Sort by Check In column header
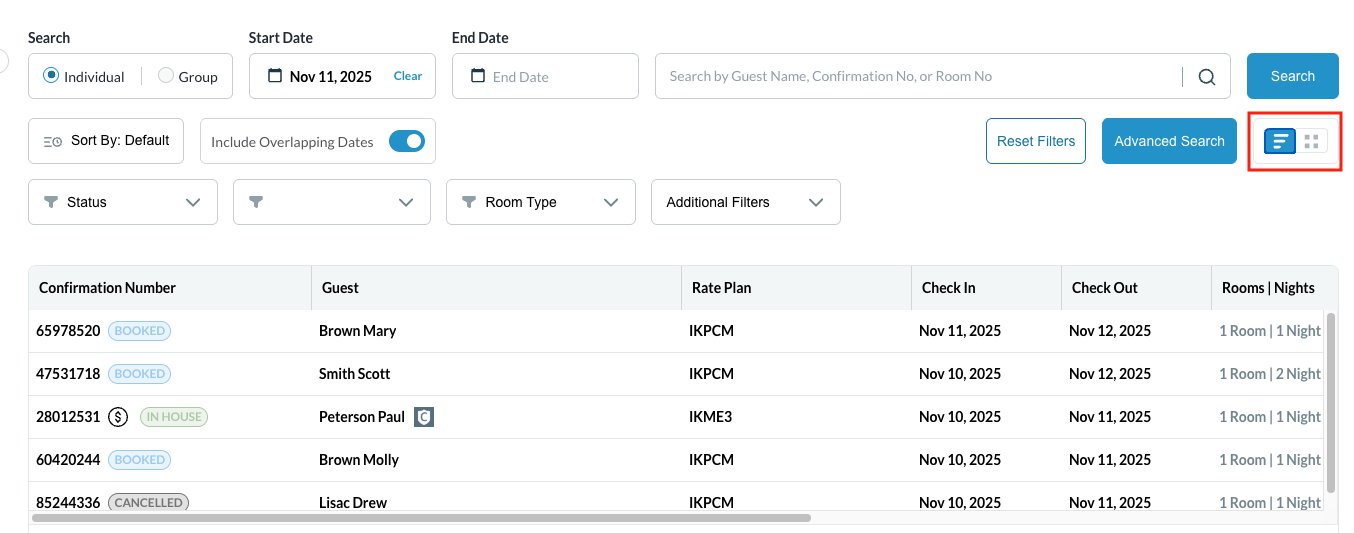Image resolution: width=1354 pixels, height=533 pixels. [x=948, y=288]
